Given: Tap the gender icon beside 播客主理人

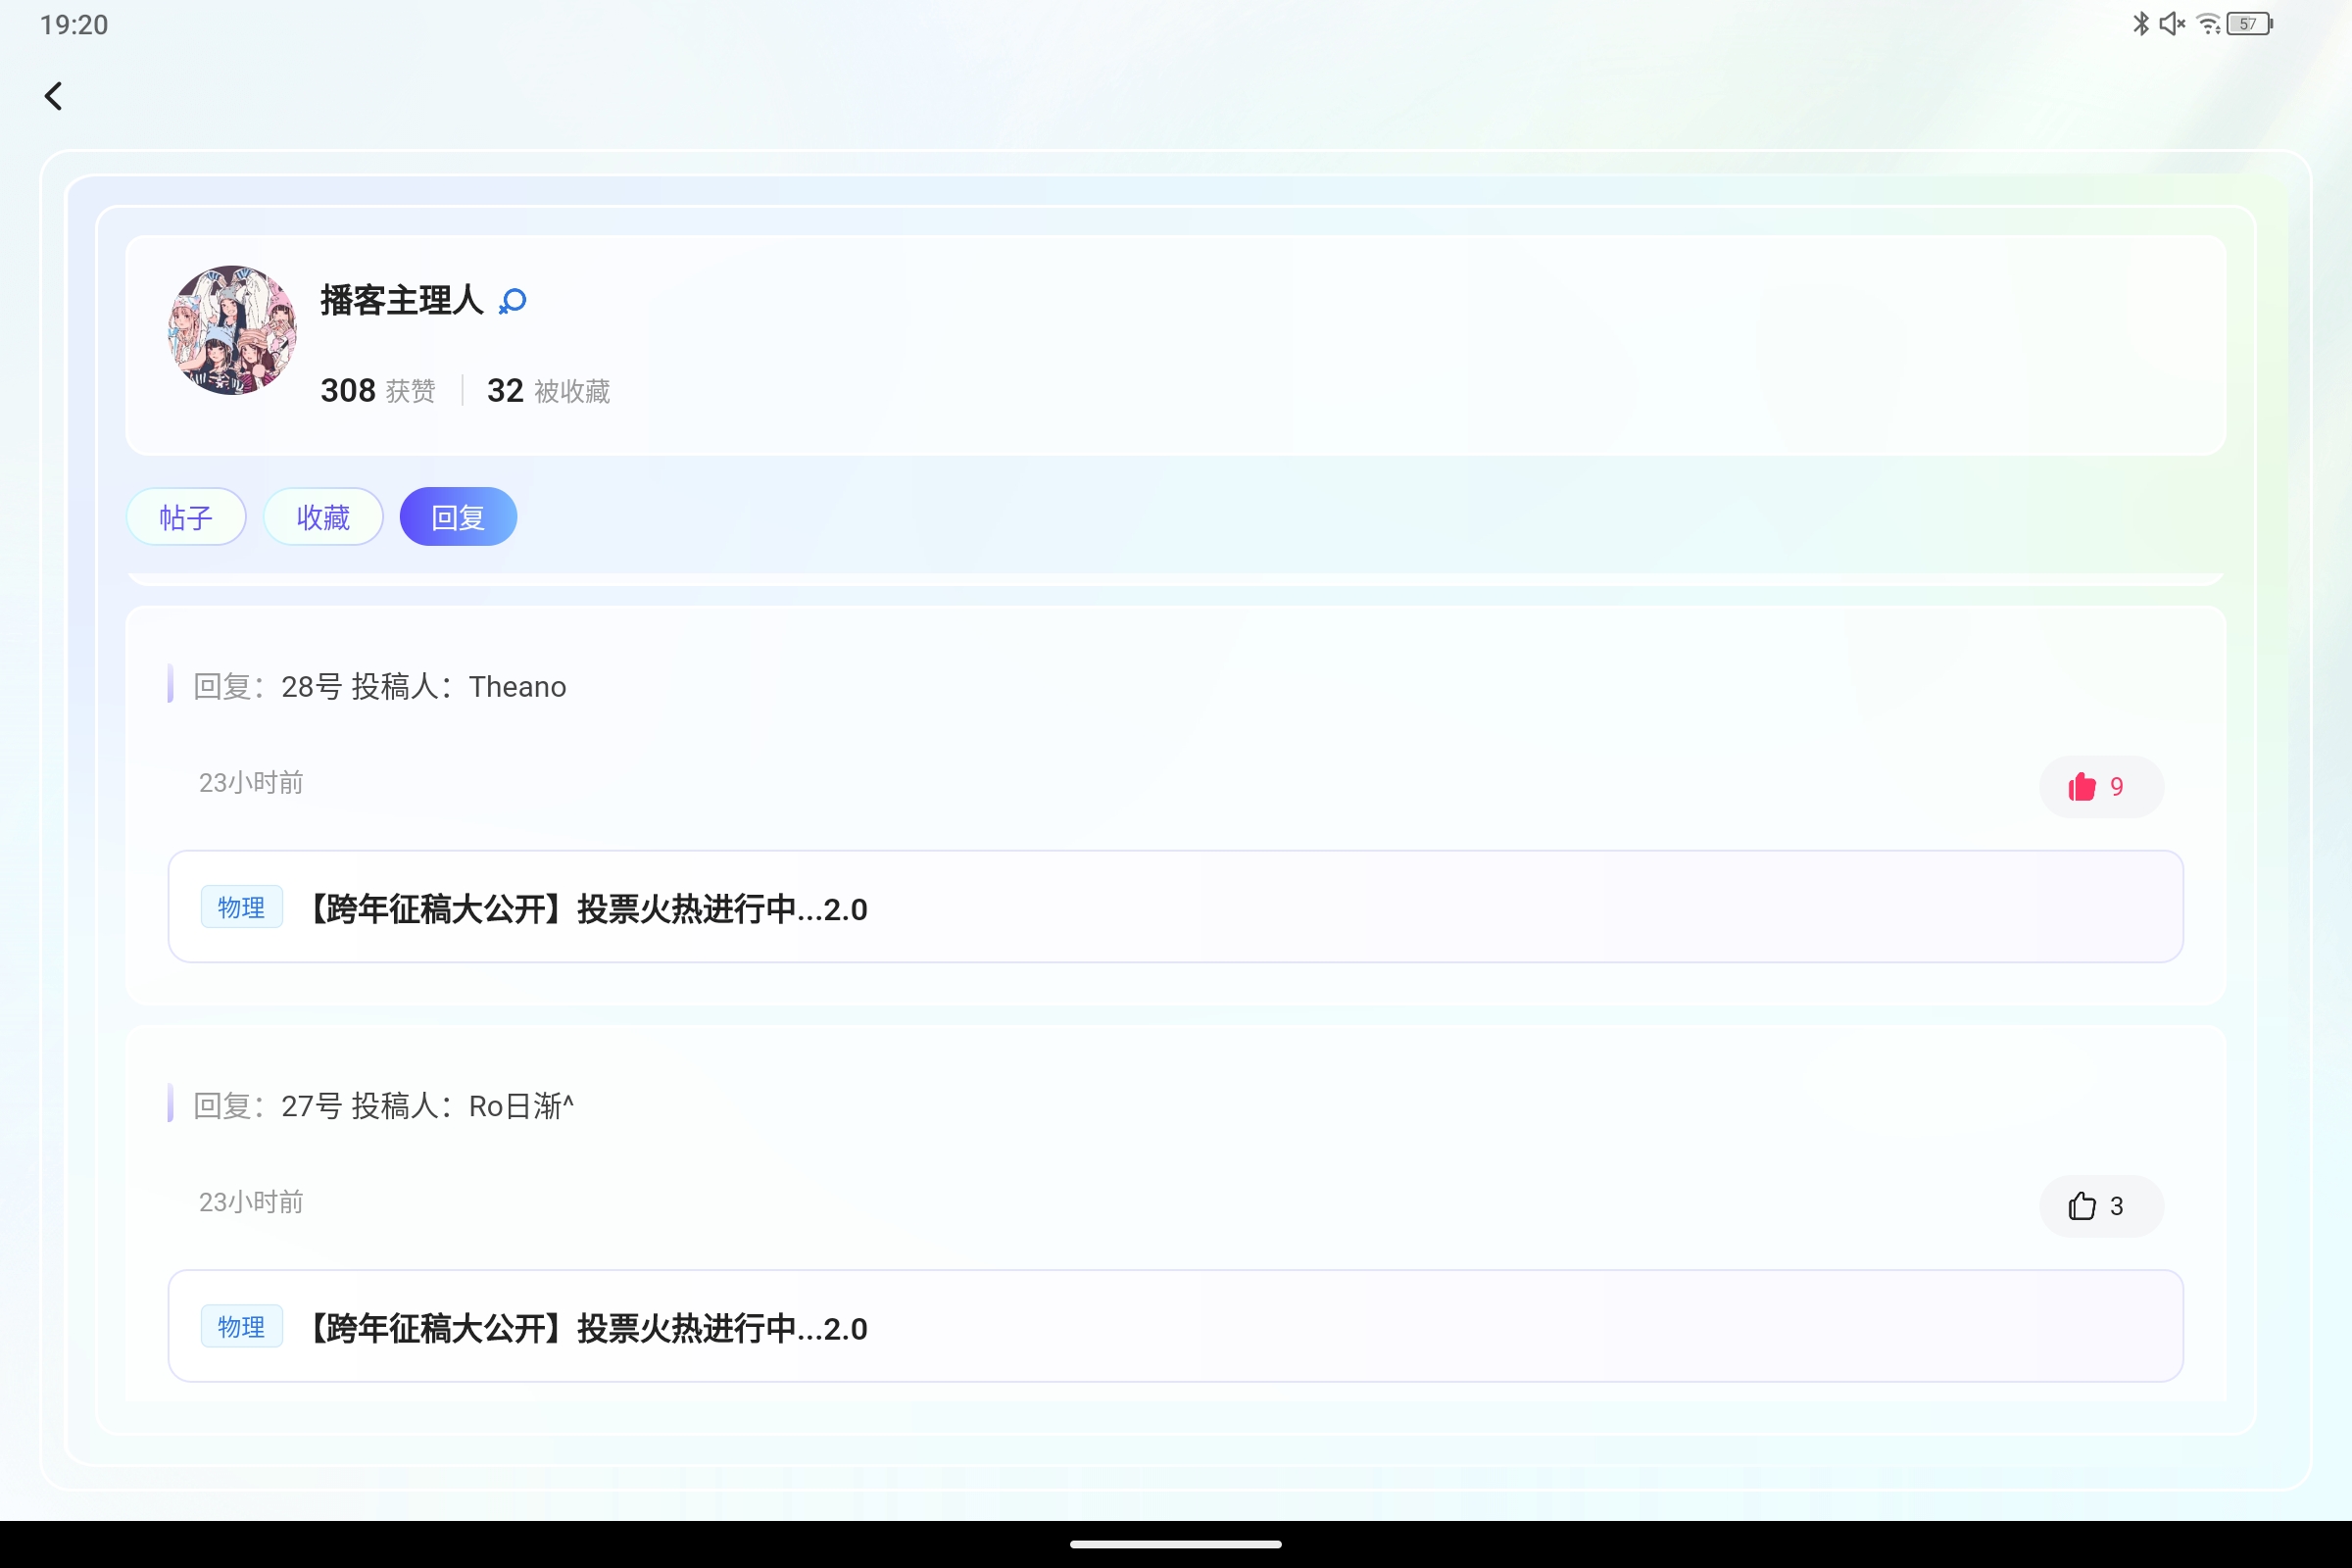Looking at the screenshot, I should point(511,300).
